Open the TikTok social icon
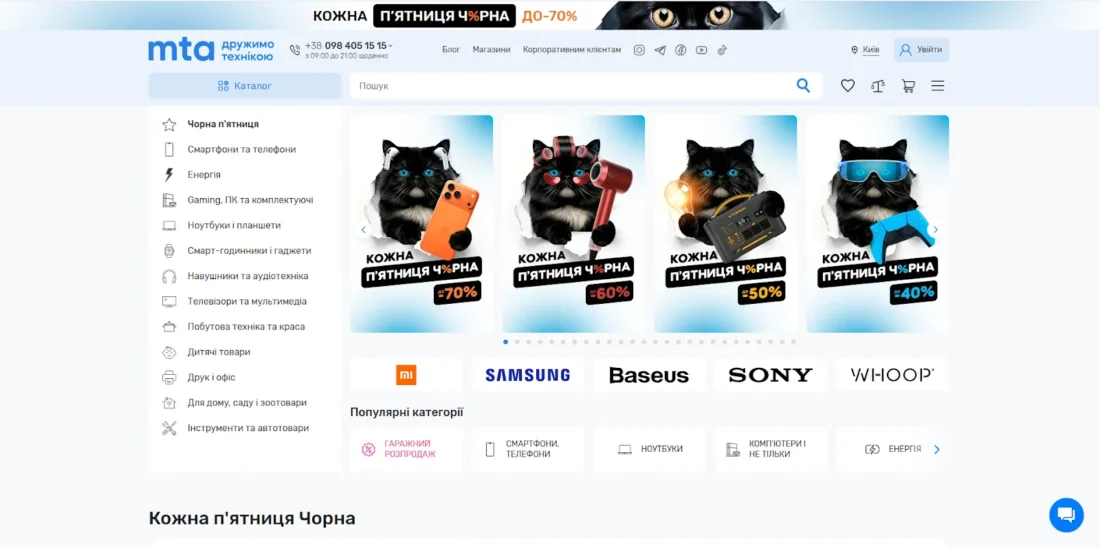Image resolution: width=1100 pixels, height=548 pixels. pyautogui.click(x=723, y=50)
